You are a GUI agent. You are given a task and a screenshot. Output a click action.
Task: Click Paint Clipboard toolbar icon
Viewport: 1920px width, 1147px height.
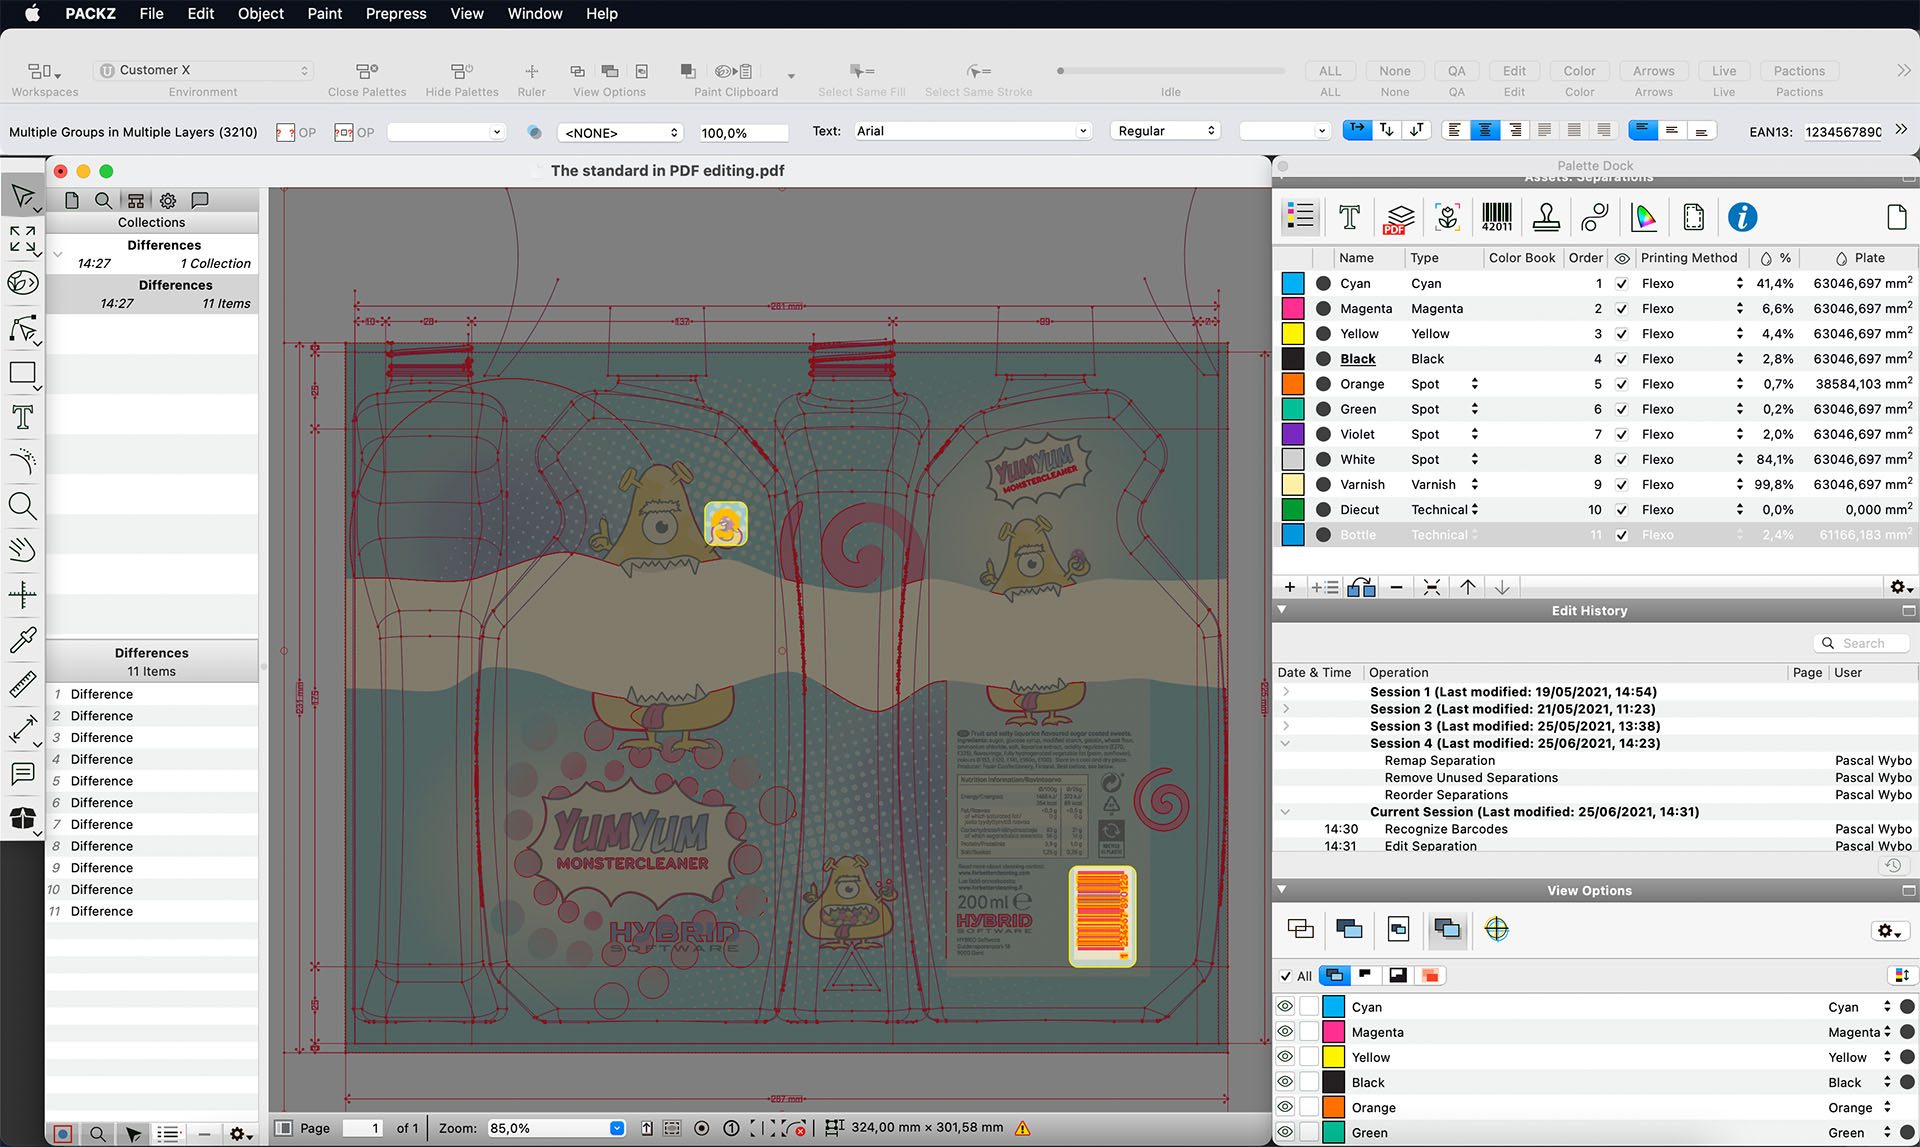[736, 71]
